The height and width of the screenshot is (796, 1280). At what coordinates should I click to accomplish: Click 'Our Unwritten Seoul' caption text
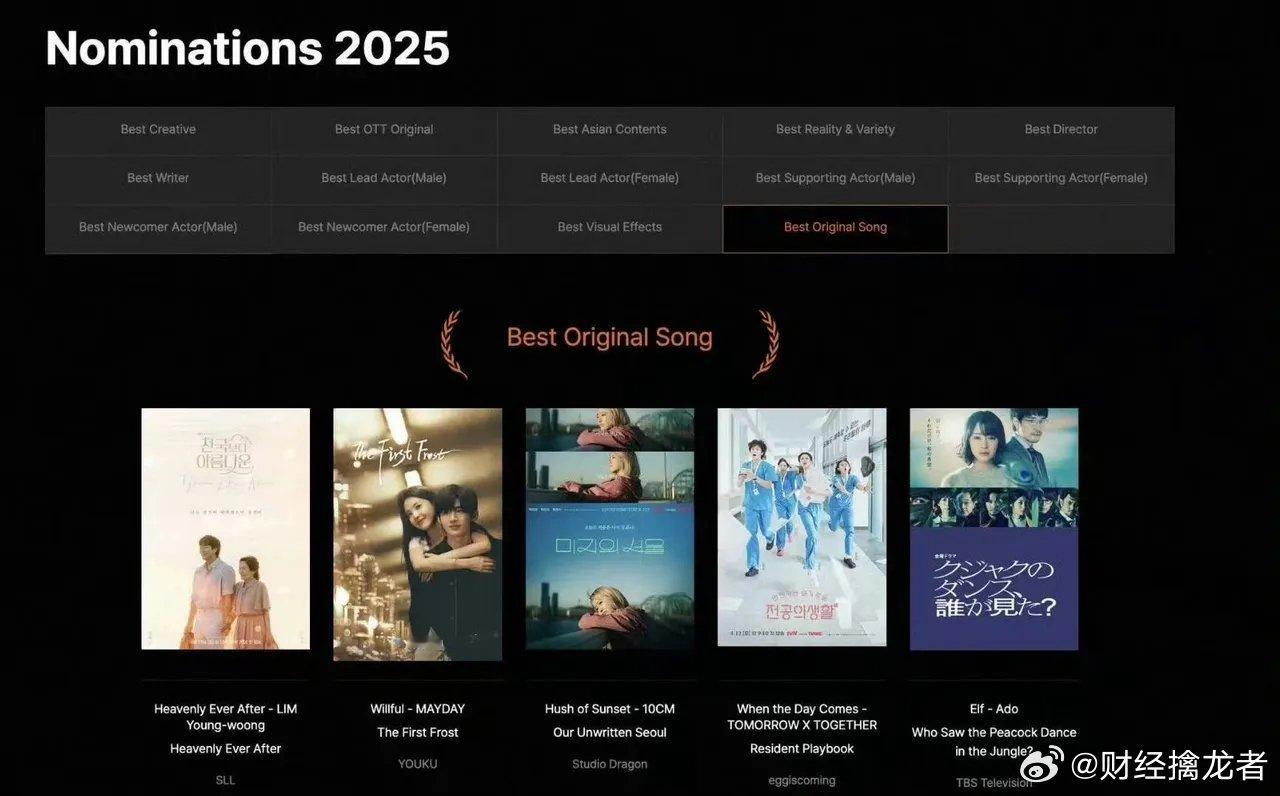(610, 733)
